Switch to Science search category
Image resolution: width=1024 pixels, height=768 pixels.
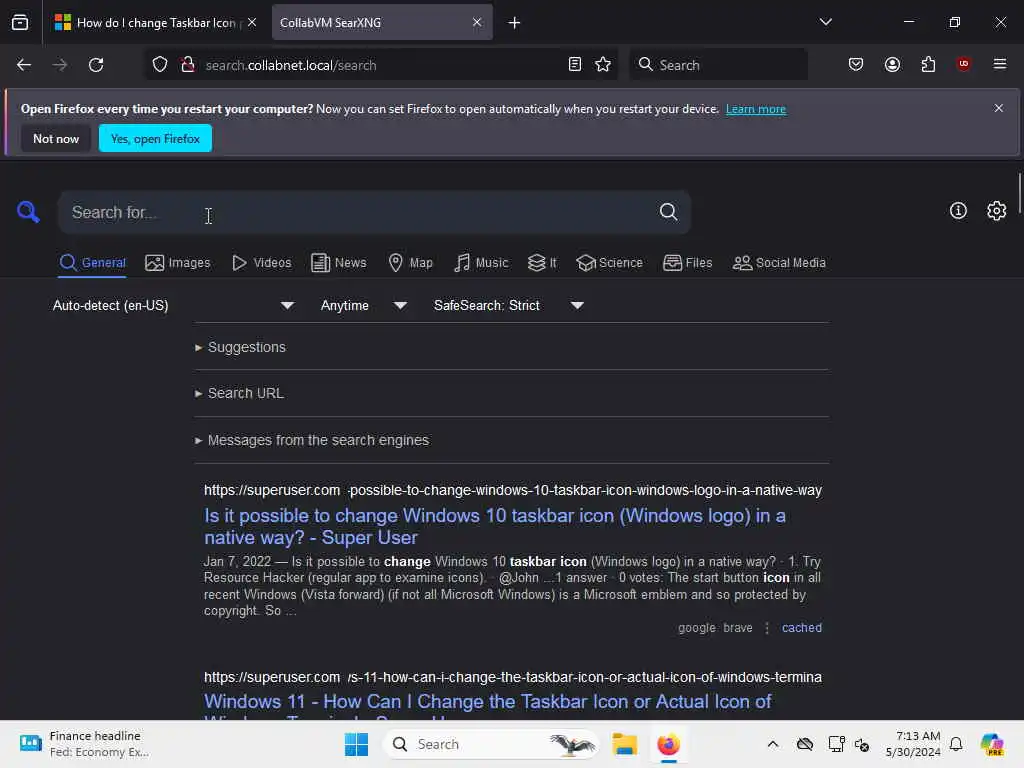[609, 263]
